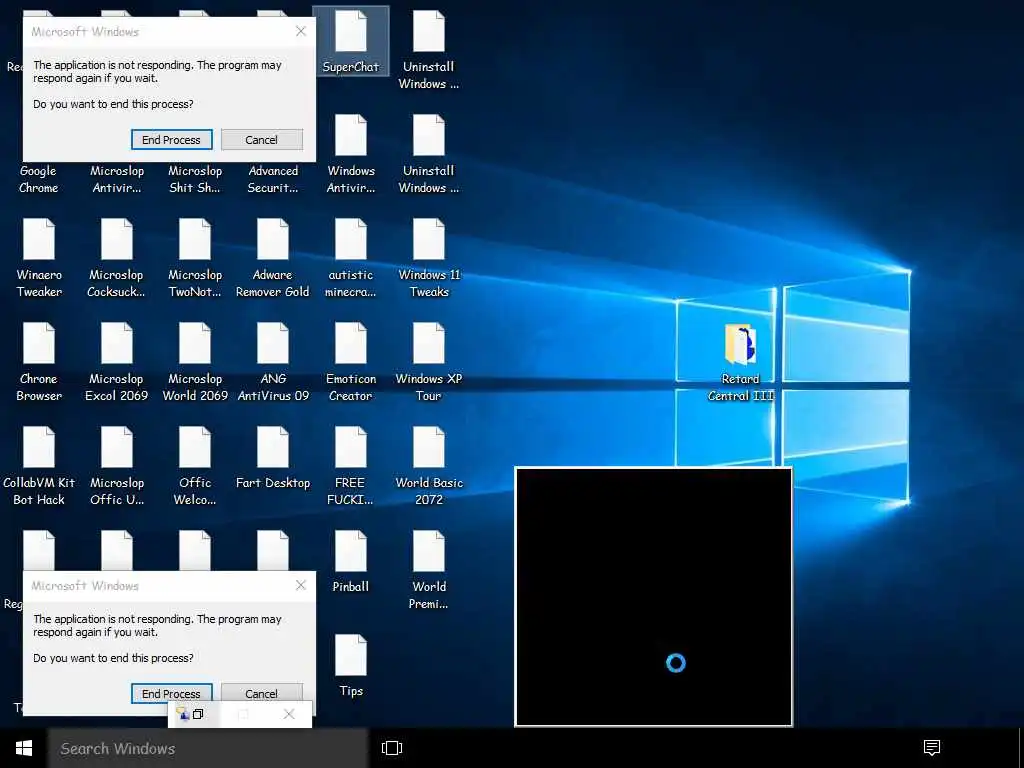Restore the minimized window above the taskbar
1024x768 pixels.
(x=198, y=714)
